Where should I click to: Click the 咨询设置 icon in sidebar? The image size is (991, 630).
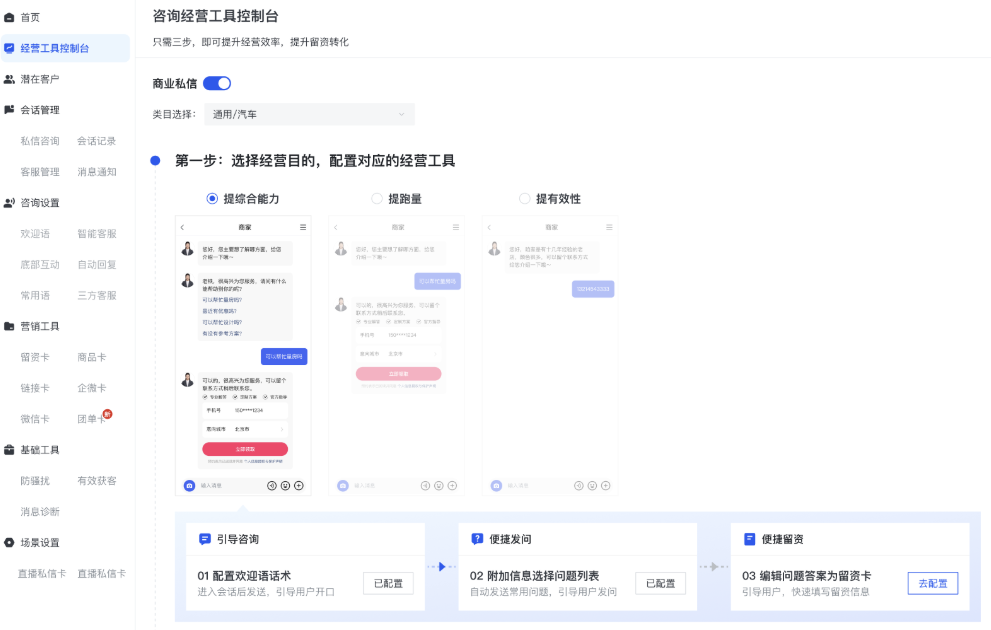click(9, 203)
